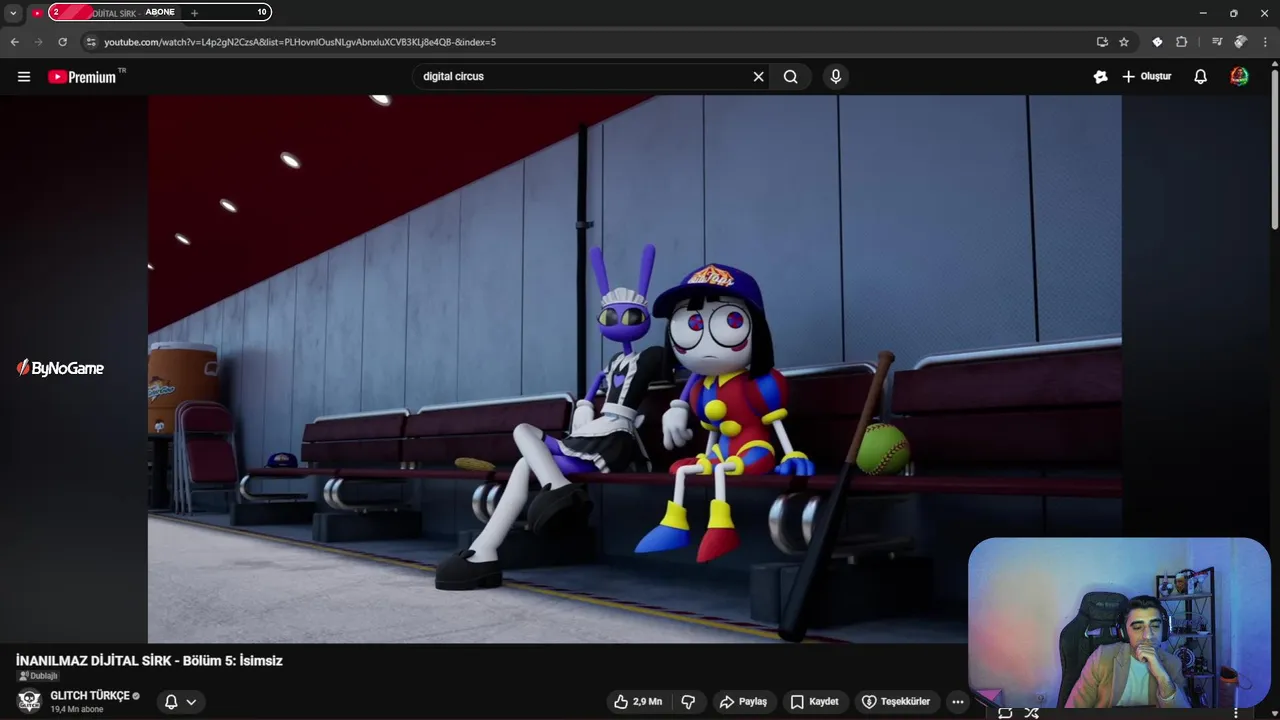Open media controls icon in toolbar
The width and height of the screenshot is (1280, 720).
(x=1217, y=42)
